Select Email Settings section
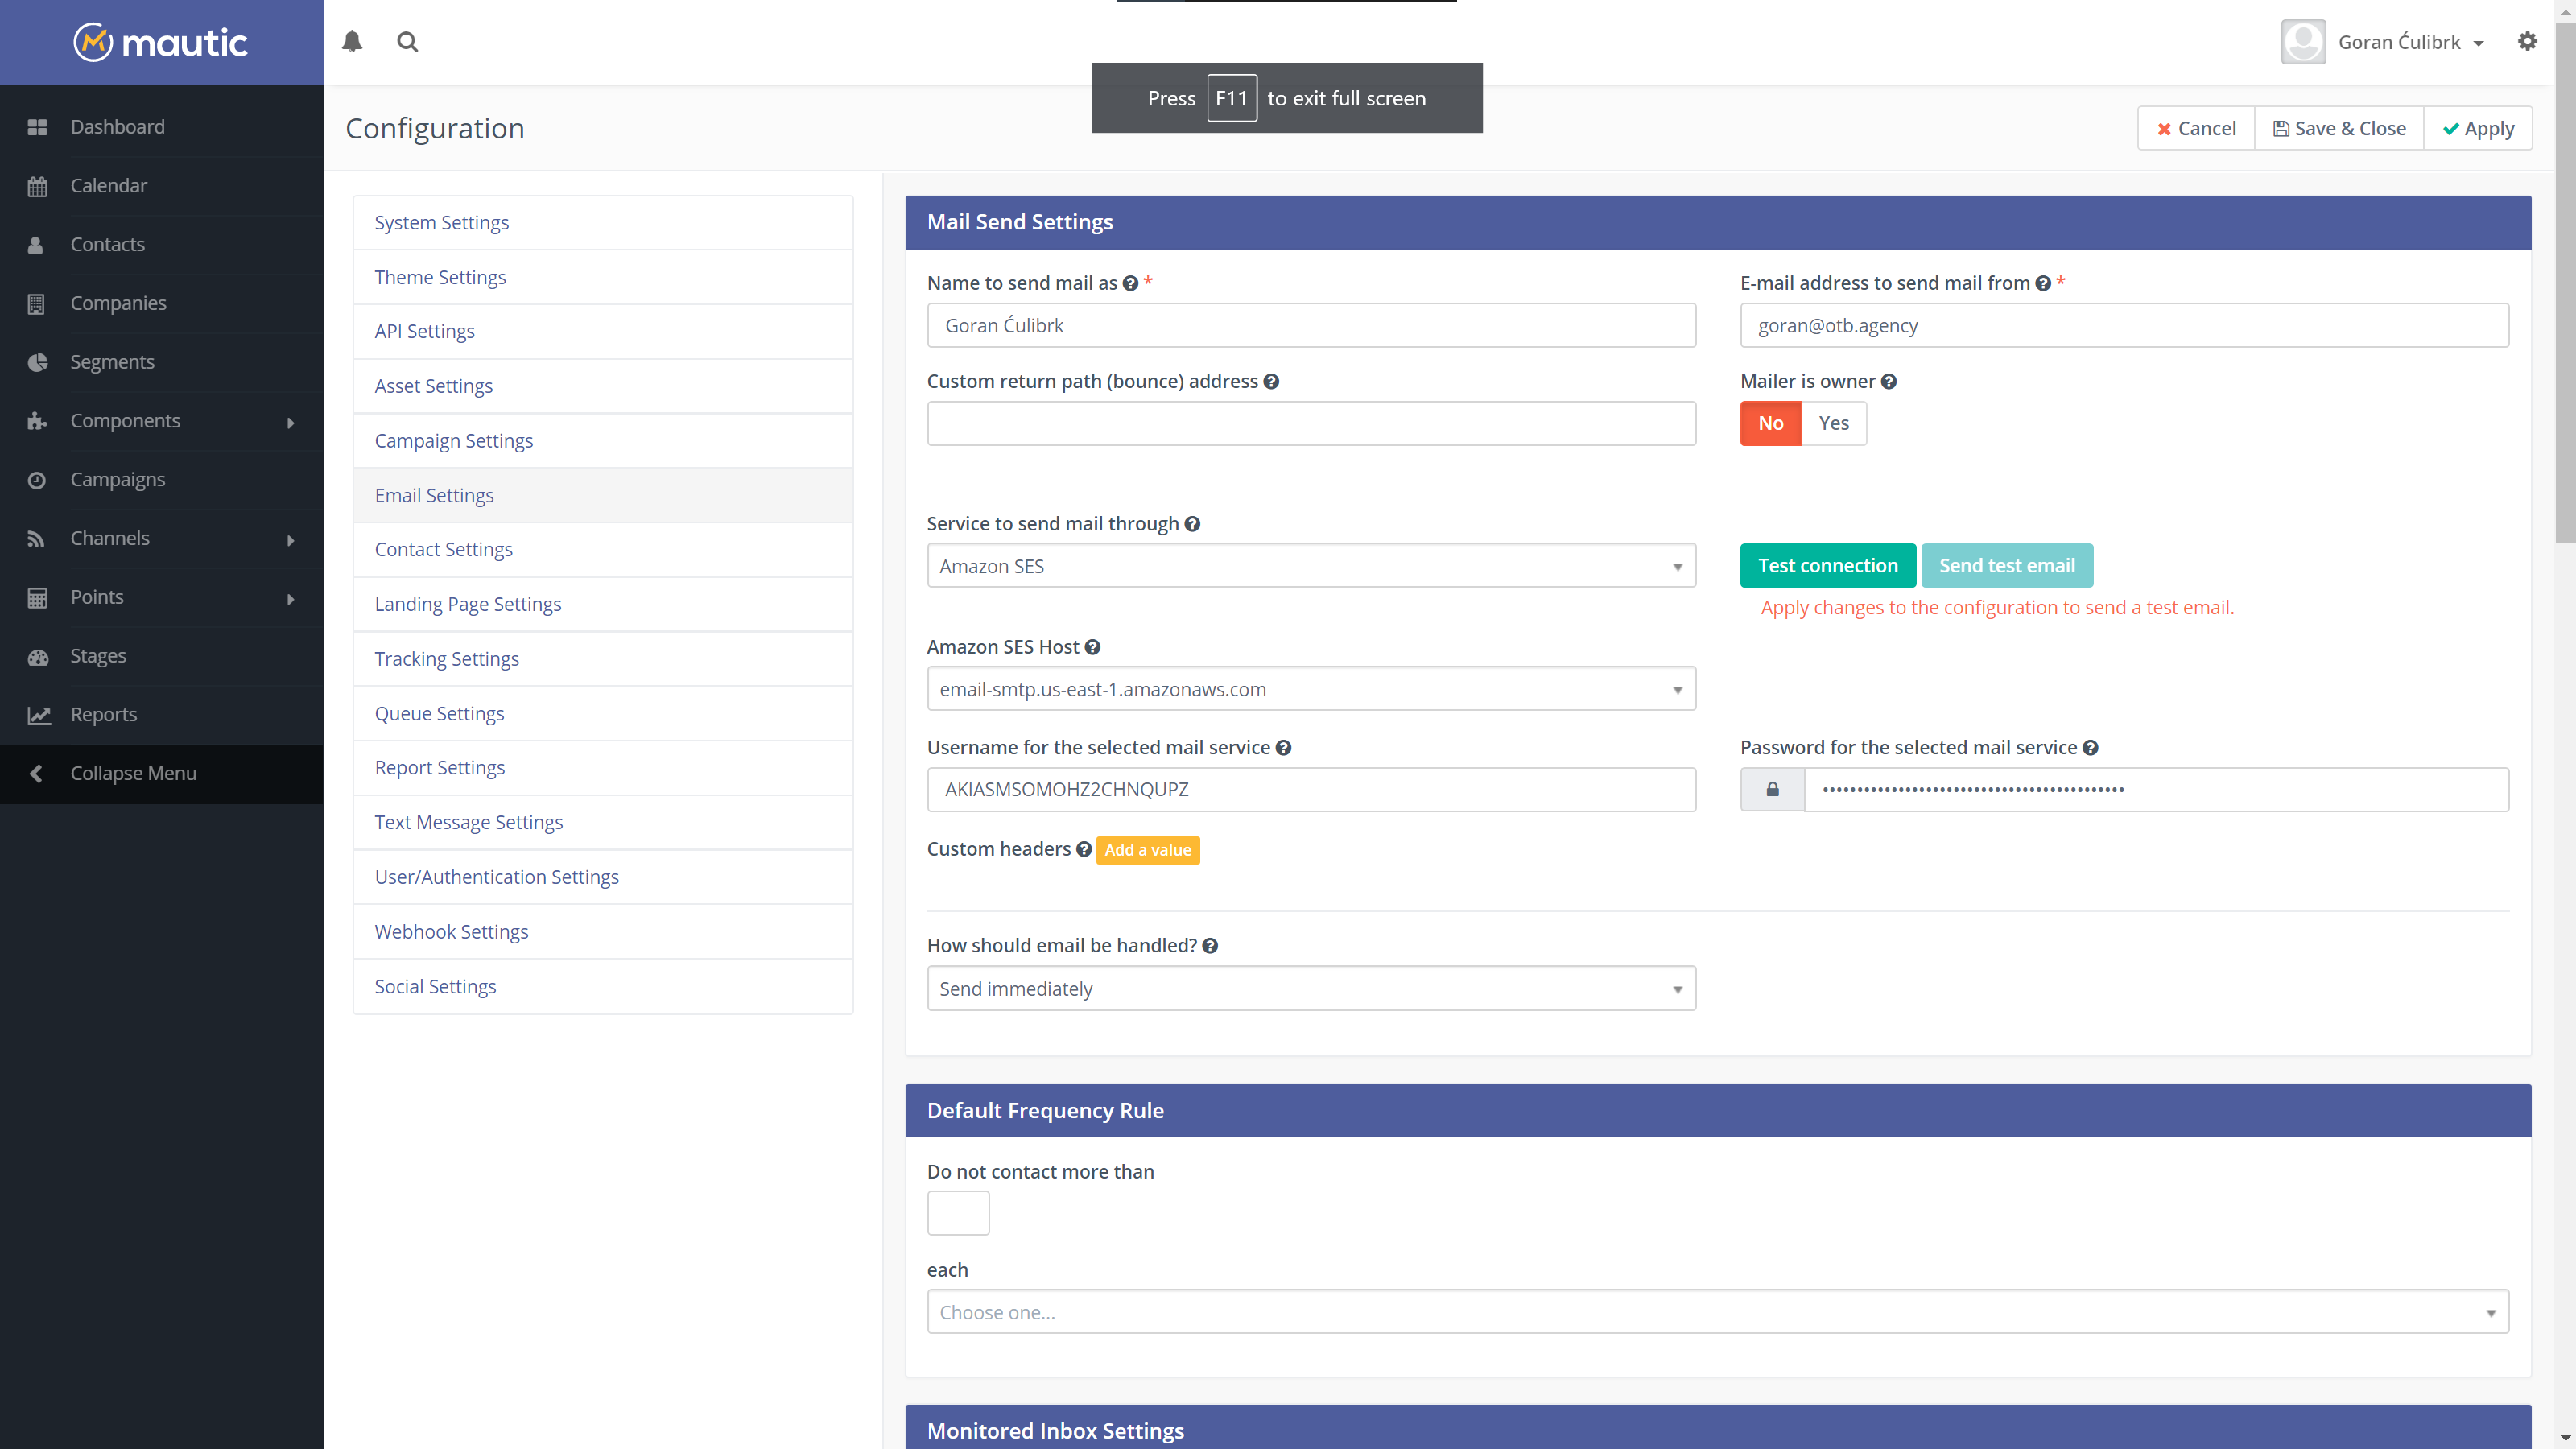2576x1449 pixels. pyautogui.click(x=602, y=496)
